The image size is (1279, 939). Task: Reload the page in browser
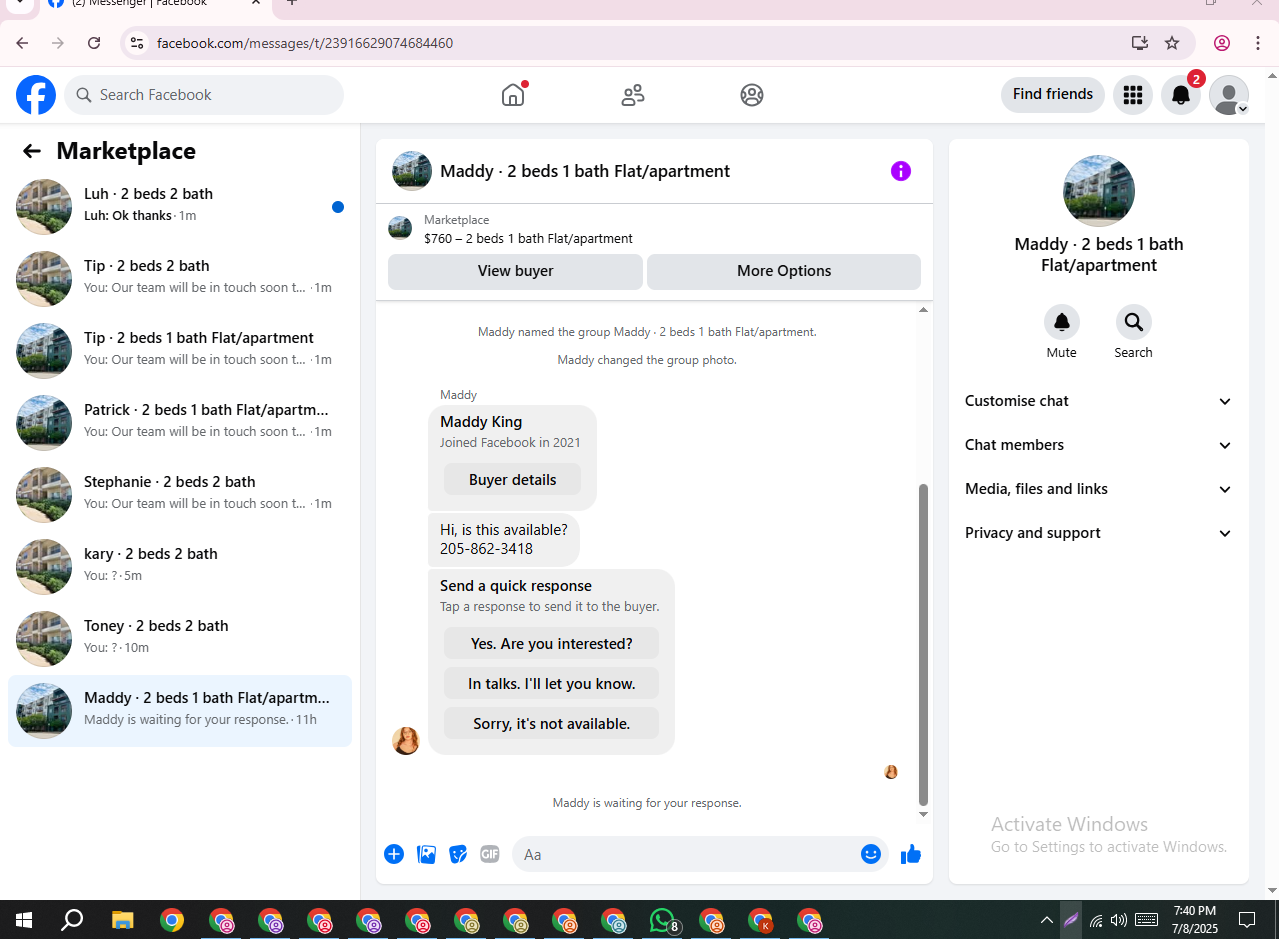point(94,43)
